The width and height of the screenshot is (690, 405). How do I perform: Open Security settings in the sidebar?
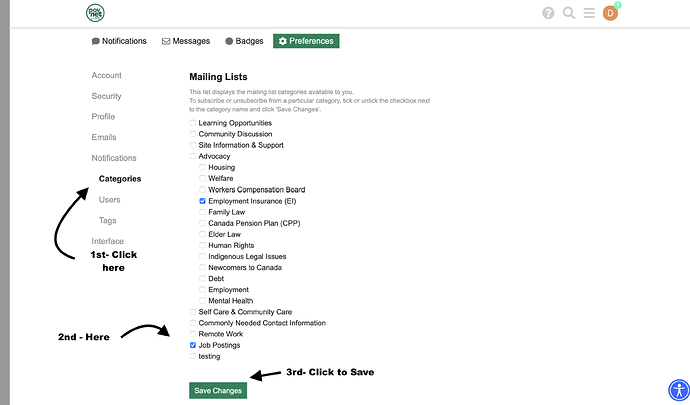click(106, 96)
